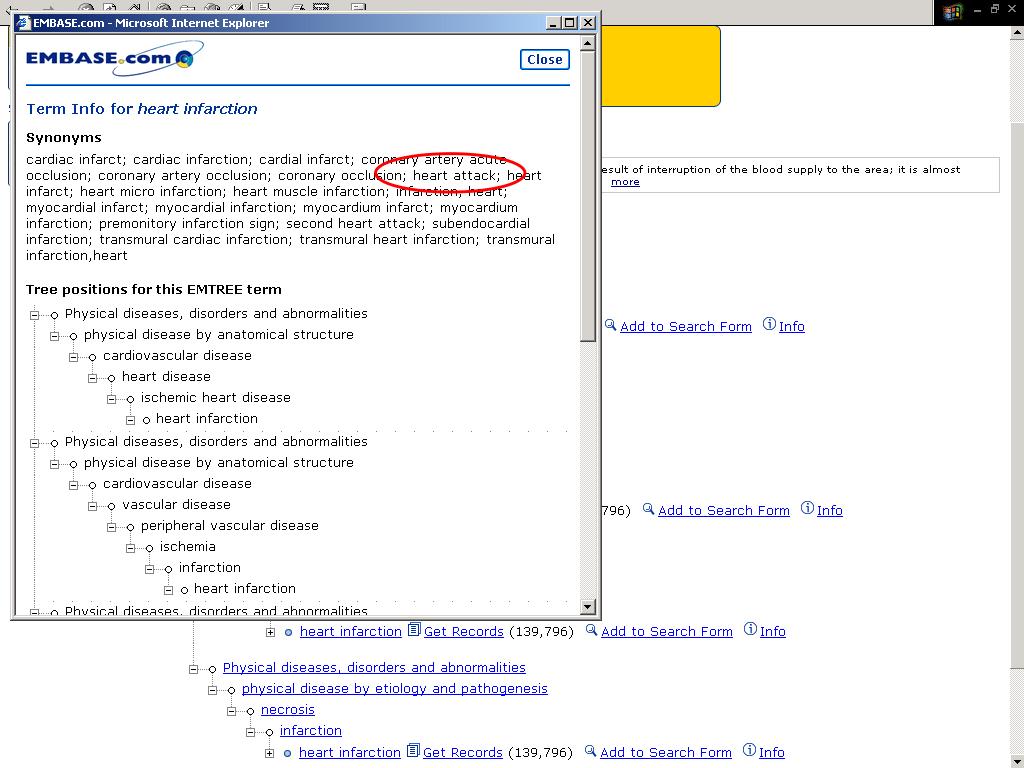Click Add to Search Form in heart infarction row under necrosis
This screenshot has height=768, width=1024.
665,752
